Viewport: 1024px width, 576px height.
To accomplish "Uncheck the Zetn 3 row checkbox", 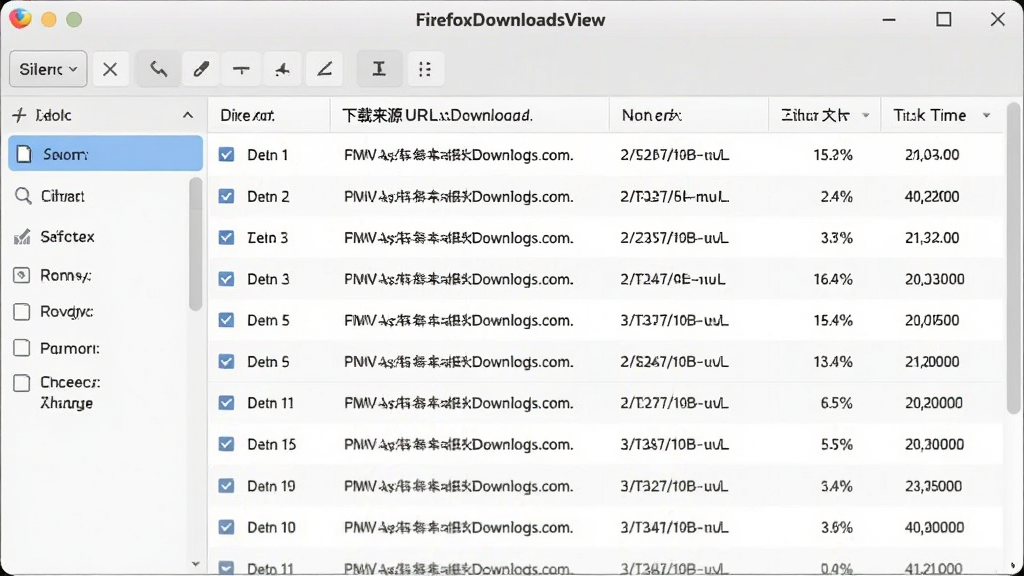I will [x=227, y=237].
